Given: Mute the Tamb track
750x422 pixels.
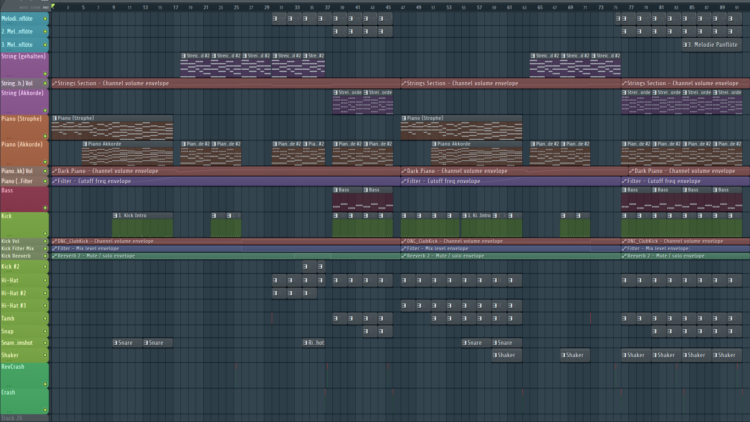Looking at the screenshot, I should (x=45, y=319).
